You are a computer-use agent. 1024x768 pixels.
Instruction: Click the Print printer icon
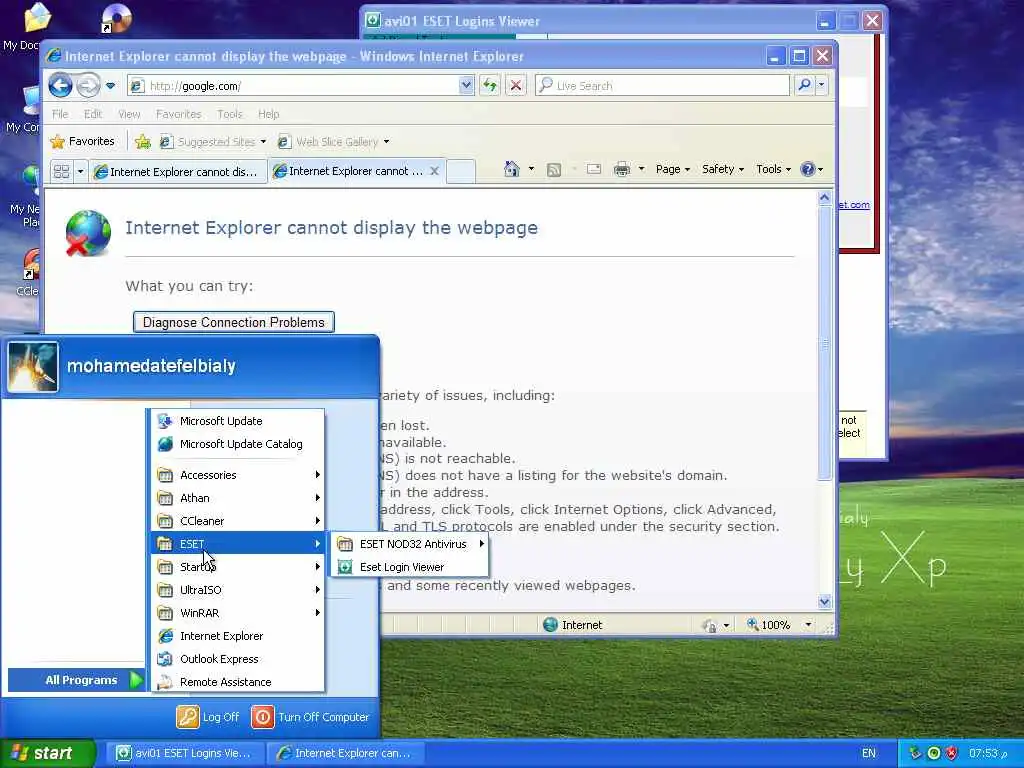622,169
